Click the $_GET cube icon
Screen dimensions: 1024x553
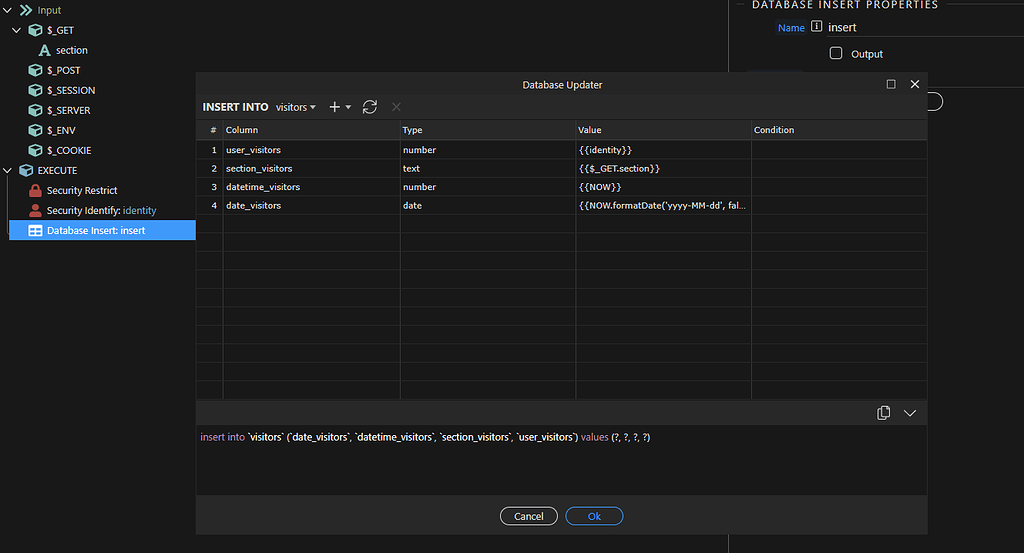(x=35, y=30)
